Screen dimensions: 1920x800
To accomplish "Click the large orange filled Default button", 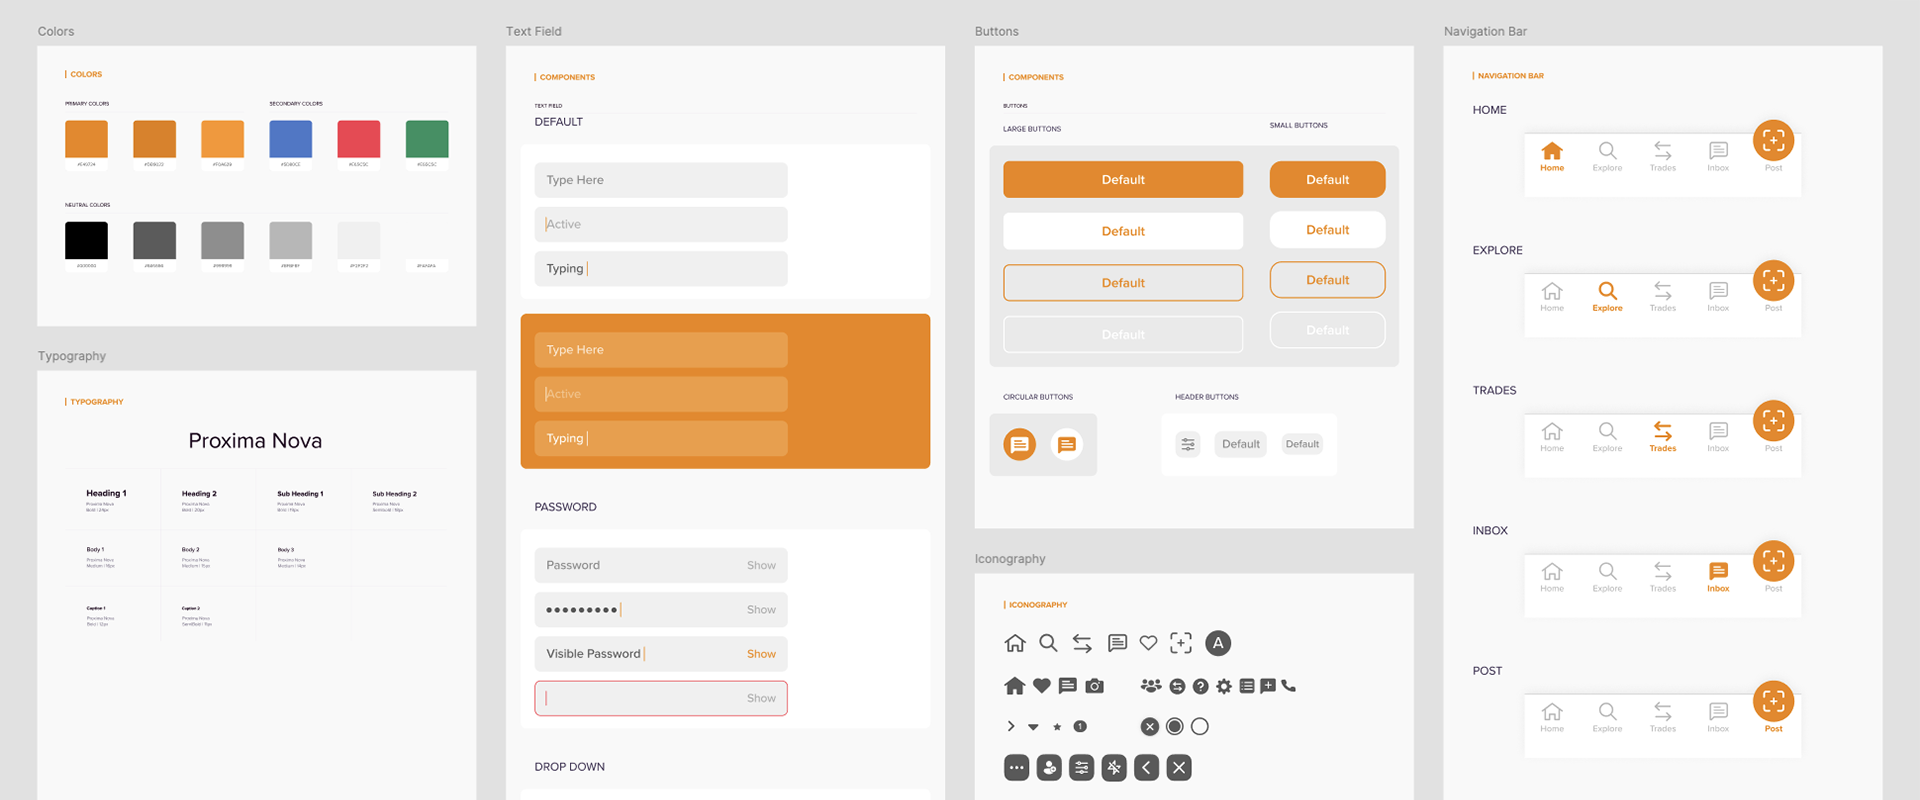I will [1123, 179].
